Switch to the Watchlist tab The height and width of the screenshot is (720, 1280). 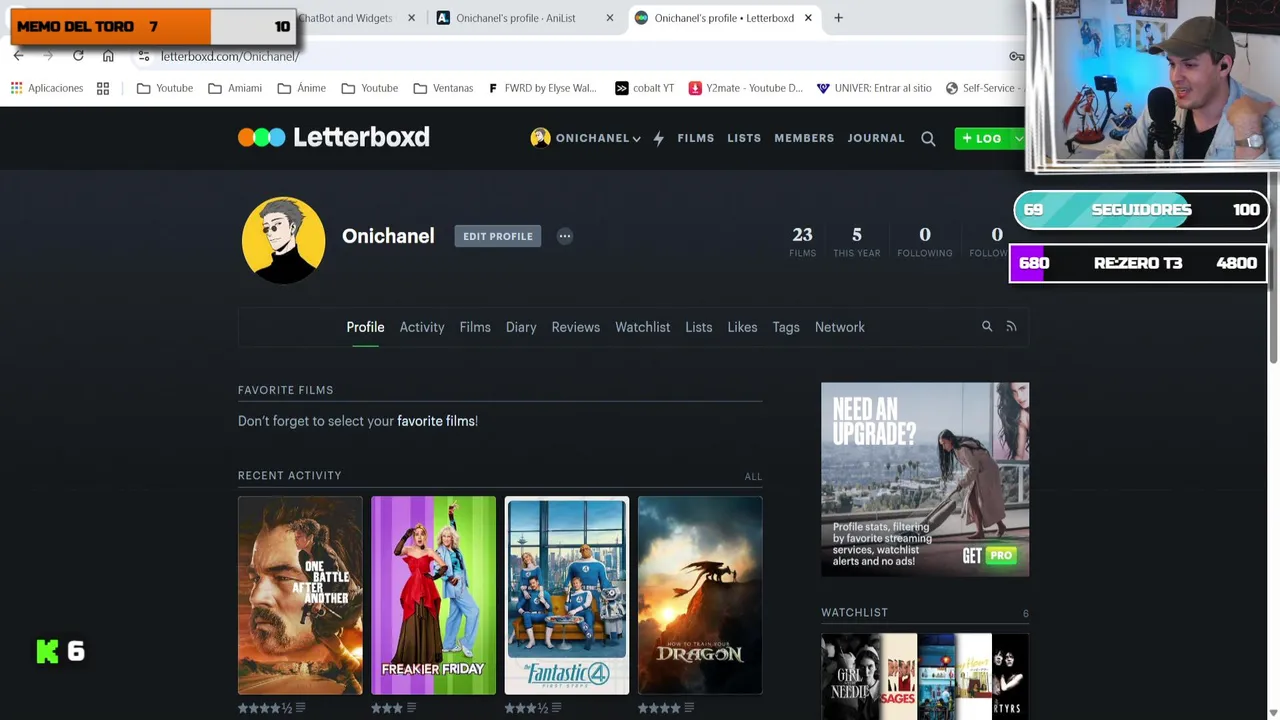tap(643, 327)
